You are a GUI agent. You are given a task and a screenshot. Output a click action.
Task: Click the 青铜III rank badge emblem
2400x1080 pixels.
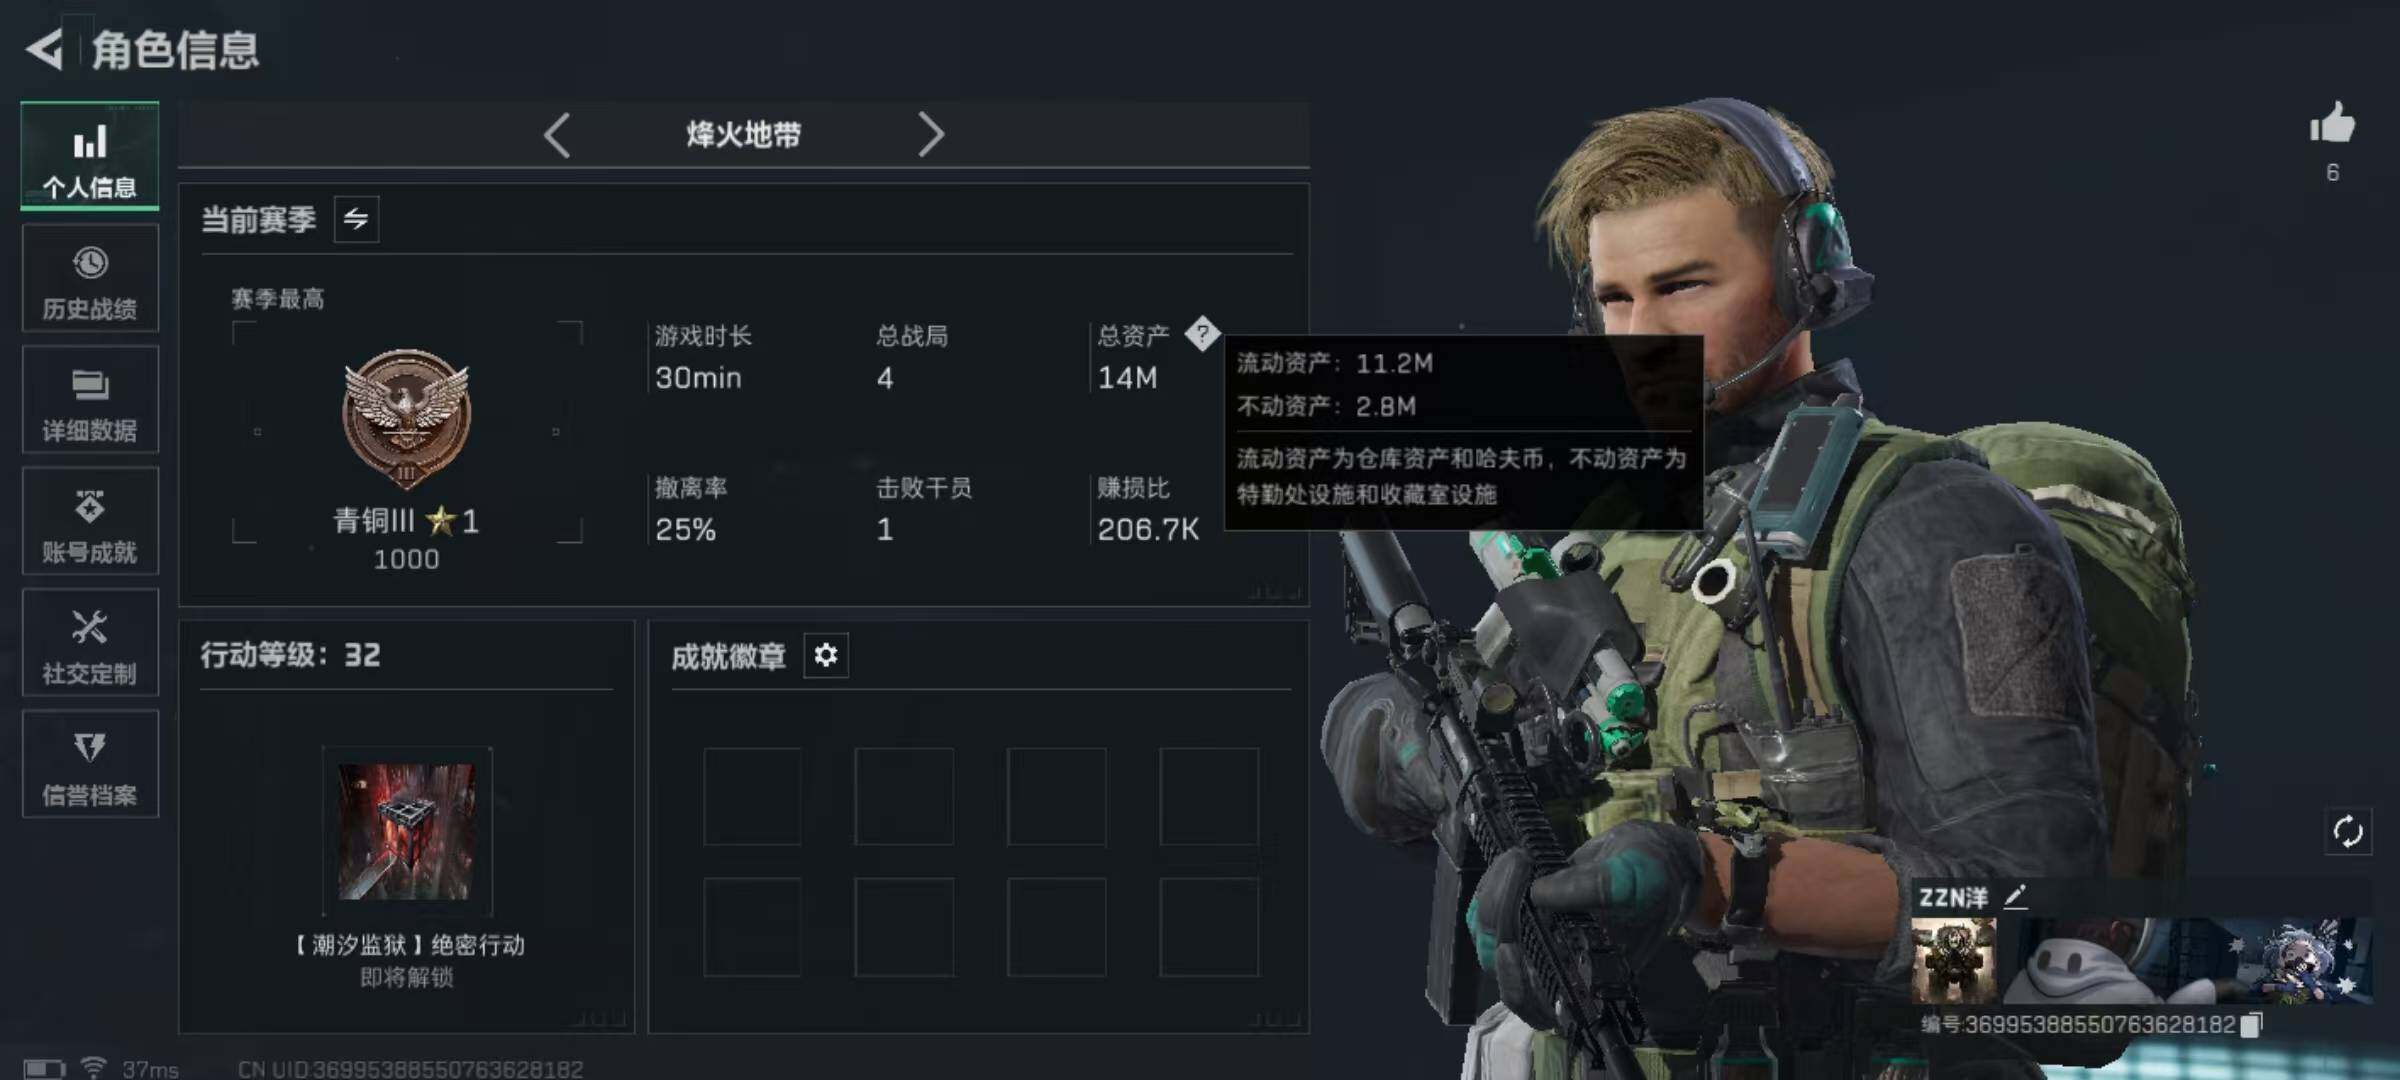tap(406, 418)
